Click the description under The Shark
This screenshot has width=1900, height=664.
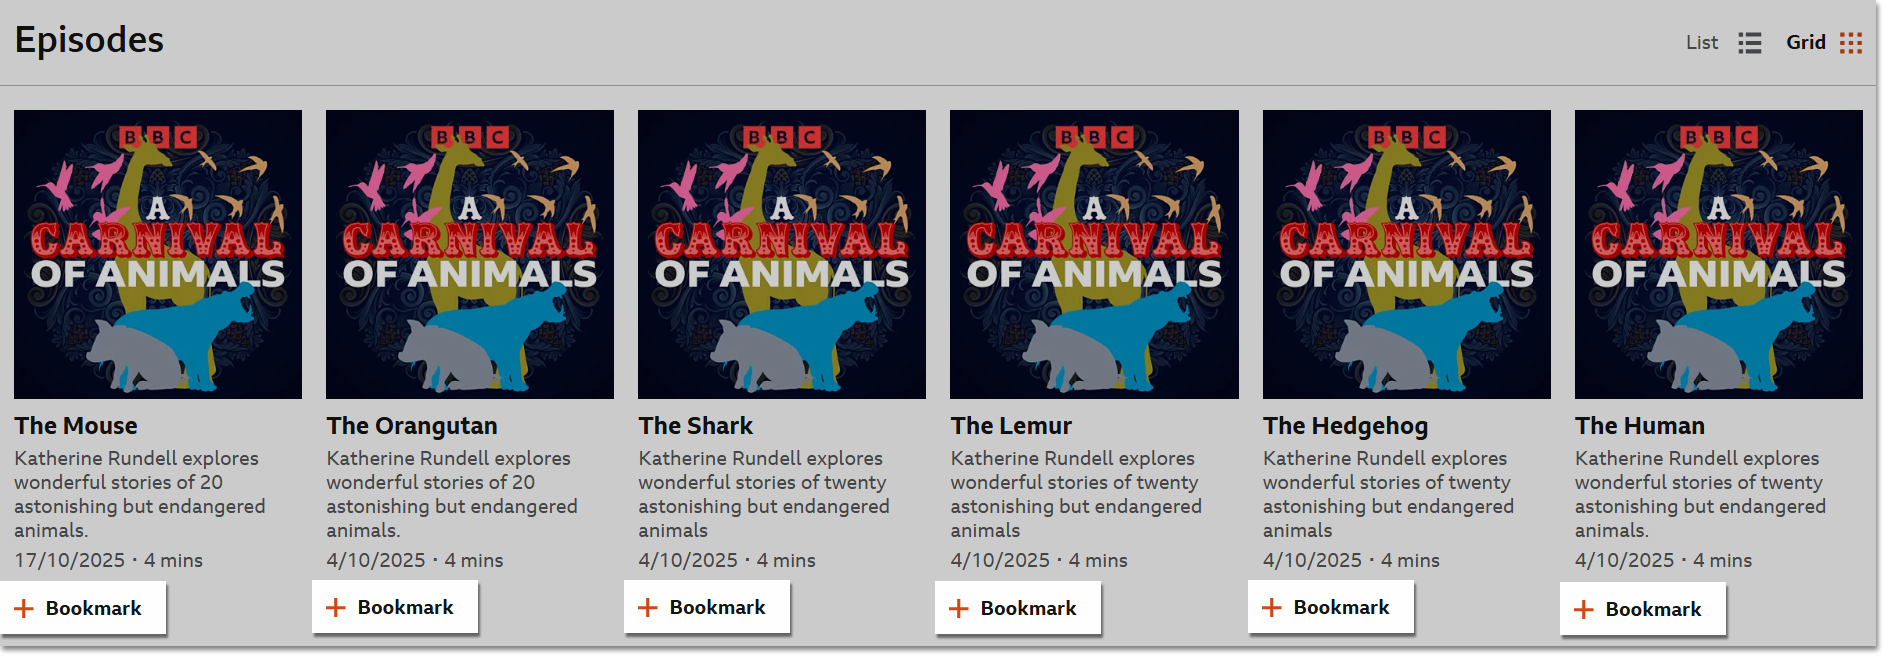(764, 494)
